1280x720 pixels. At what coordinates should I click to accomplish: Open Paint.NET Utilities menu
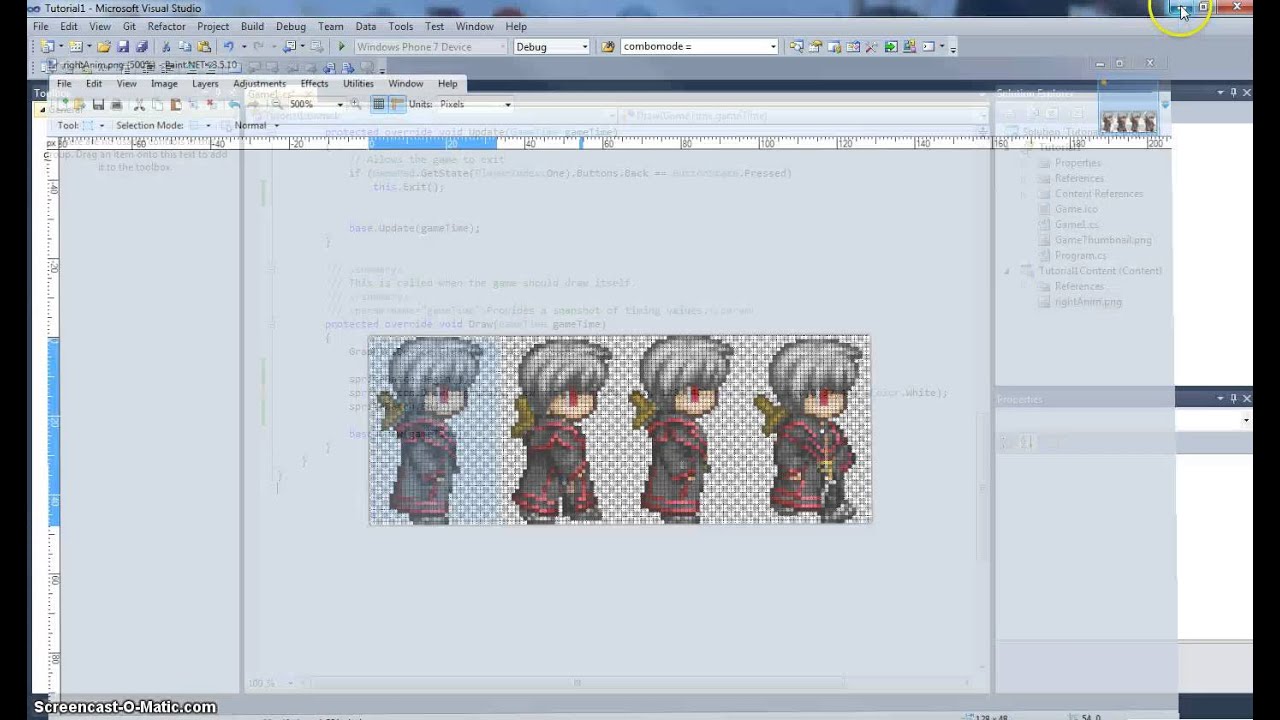click(x=358, y=84)
